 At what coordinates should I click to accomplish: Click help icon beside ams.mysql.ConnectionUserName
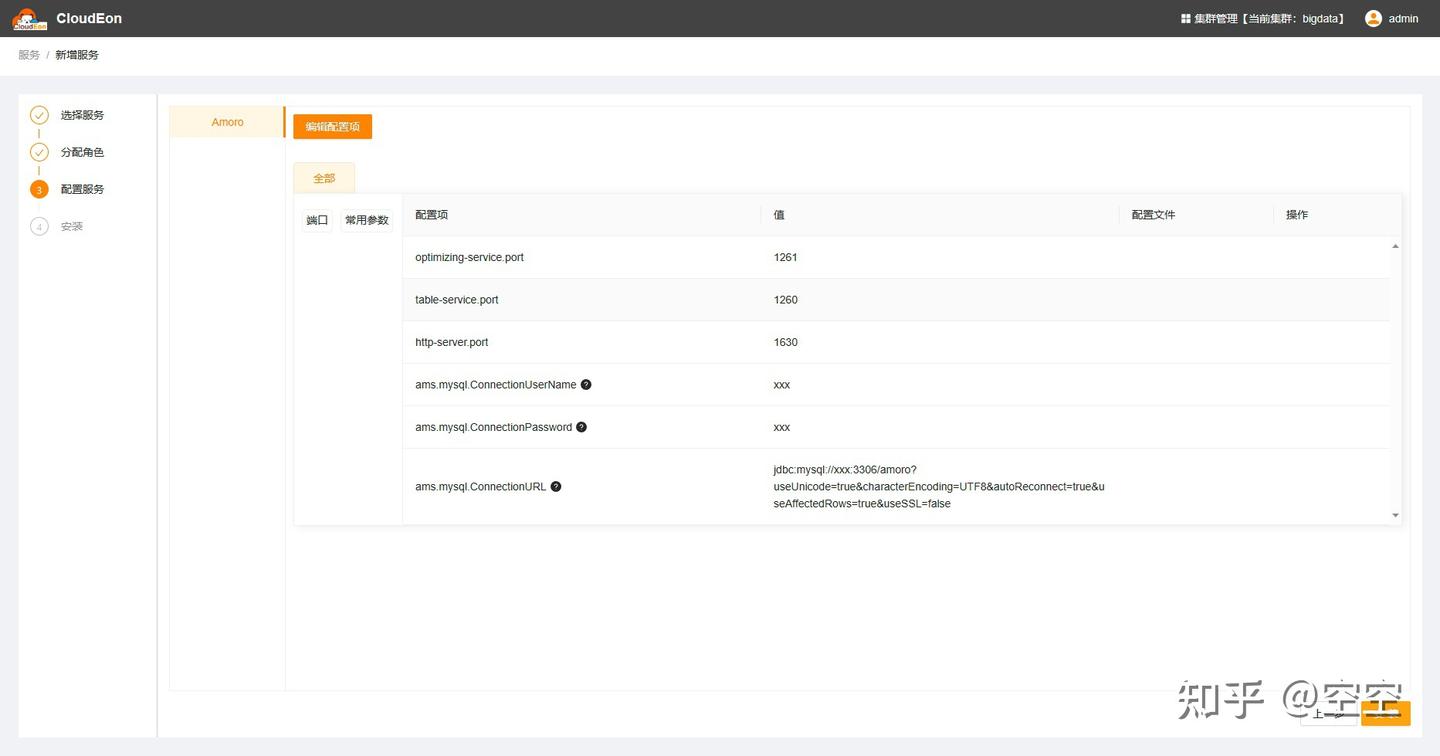click(x=586, y=384)
